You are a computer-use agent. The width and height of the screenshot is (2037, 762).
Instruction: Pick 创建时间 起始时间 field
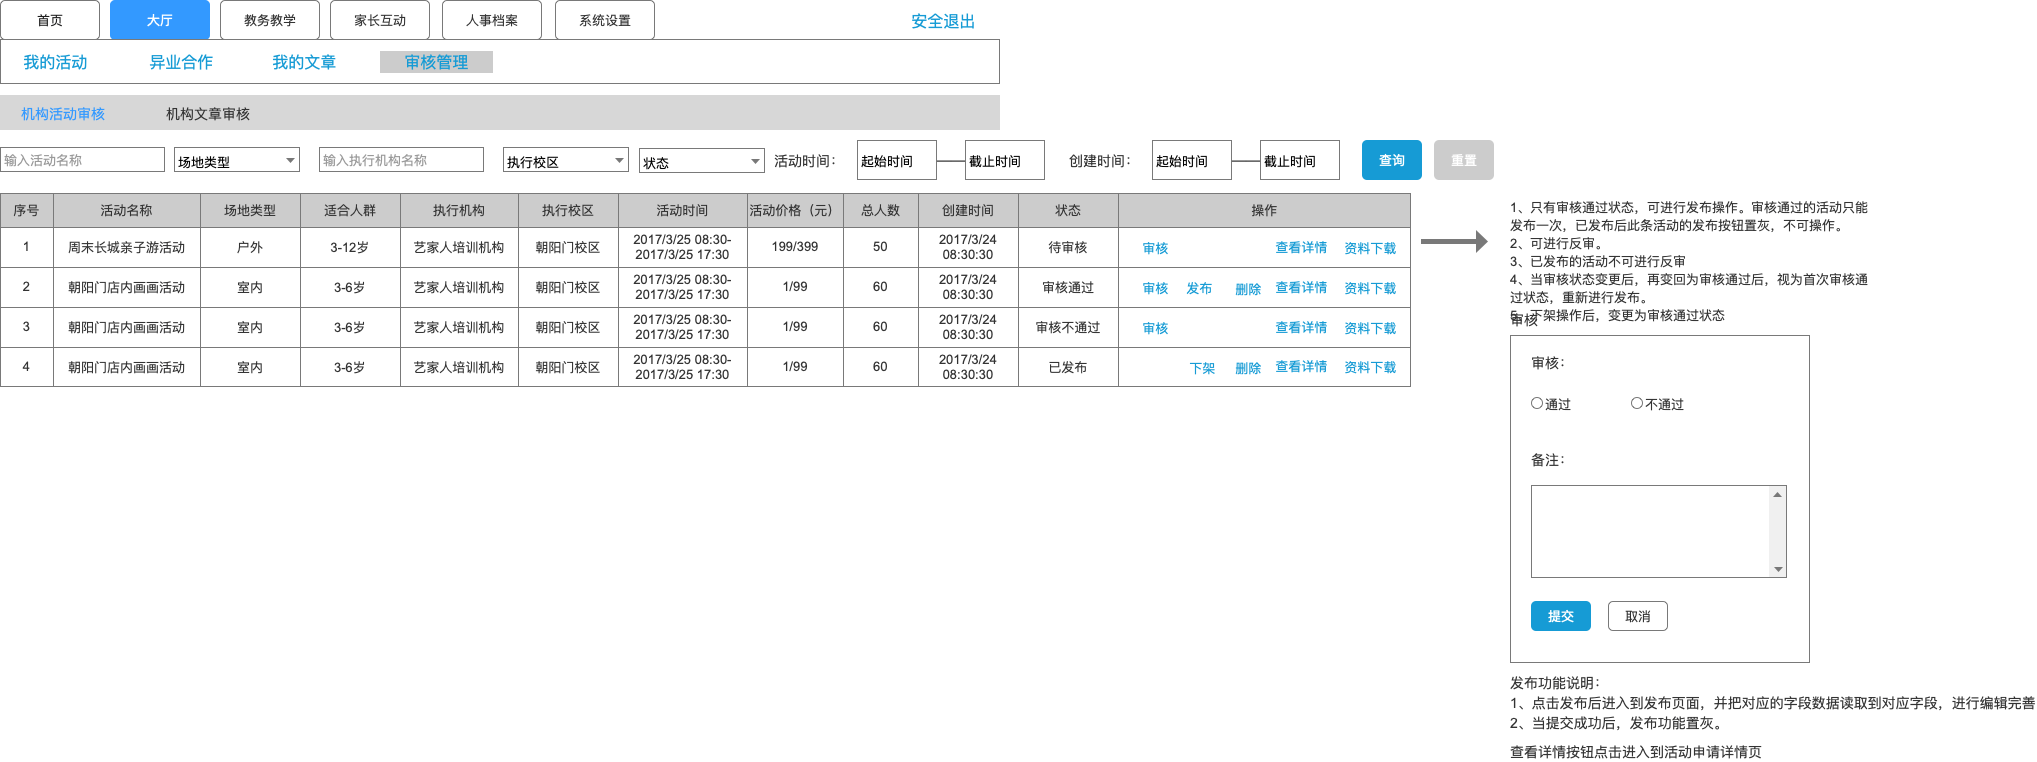coord(1192,160)
